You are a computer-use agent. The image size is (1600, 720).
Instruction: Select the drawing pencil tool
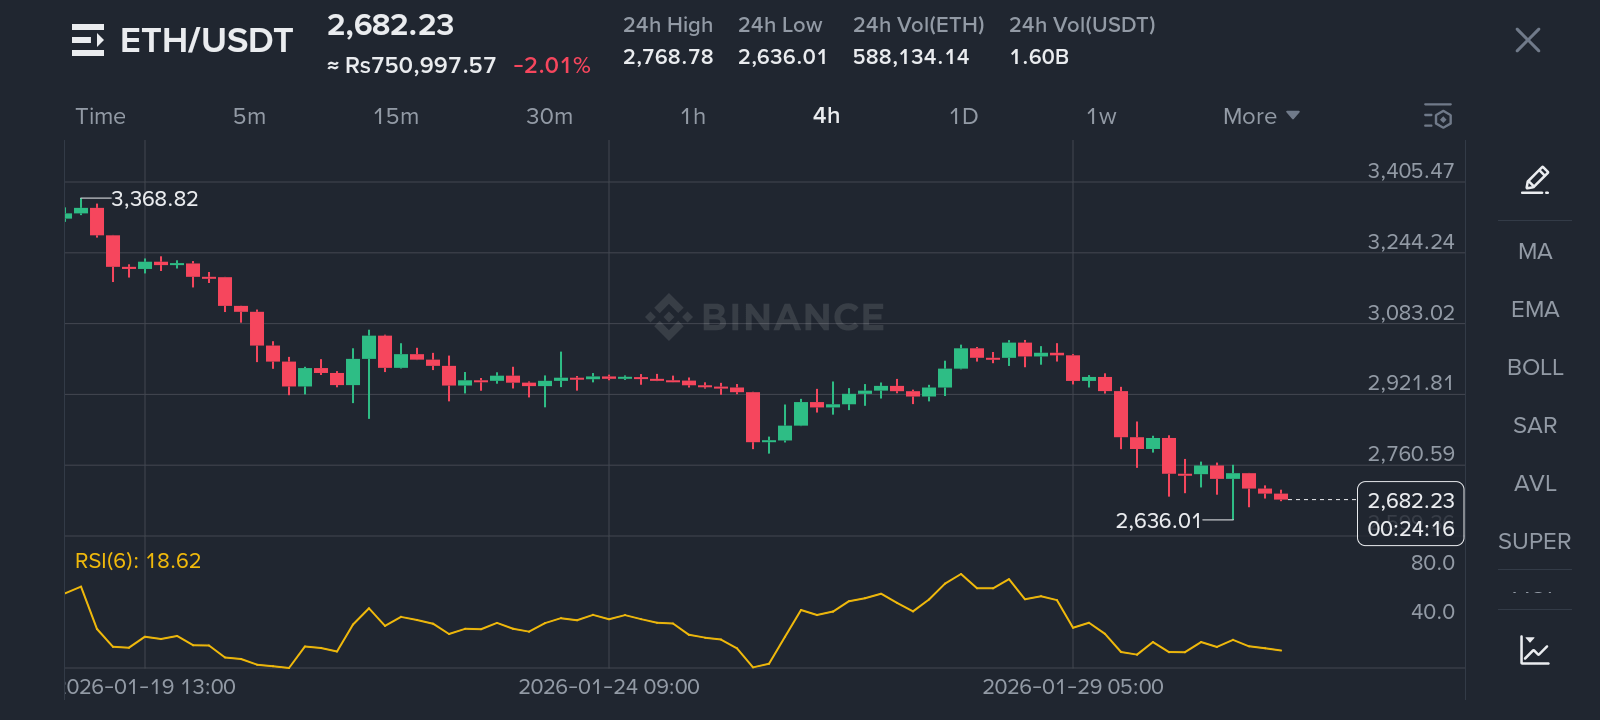1535,180
